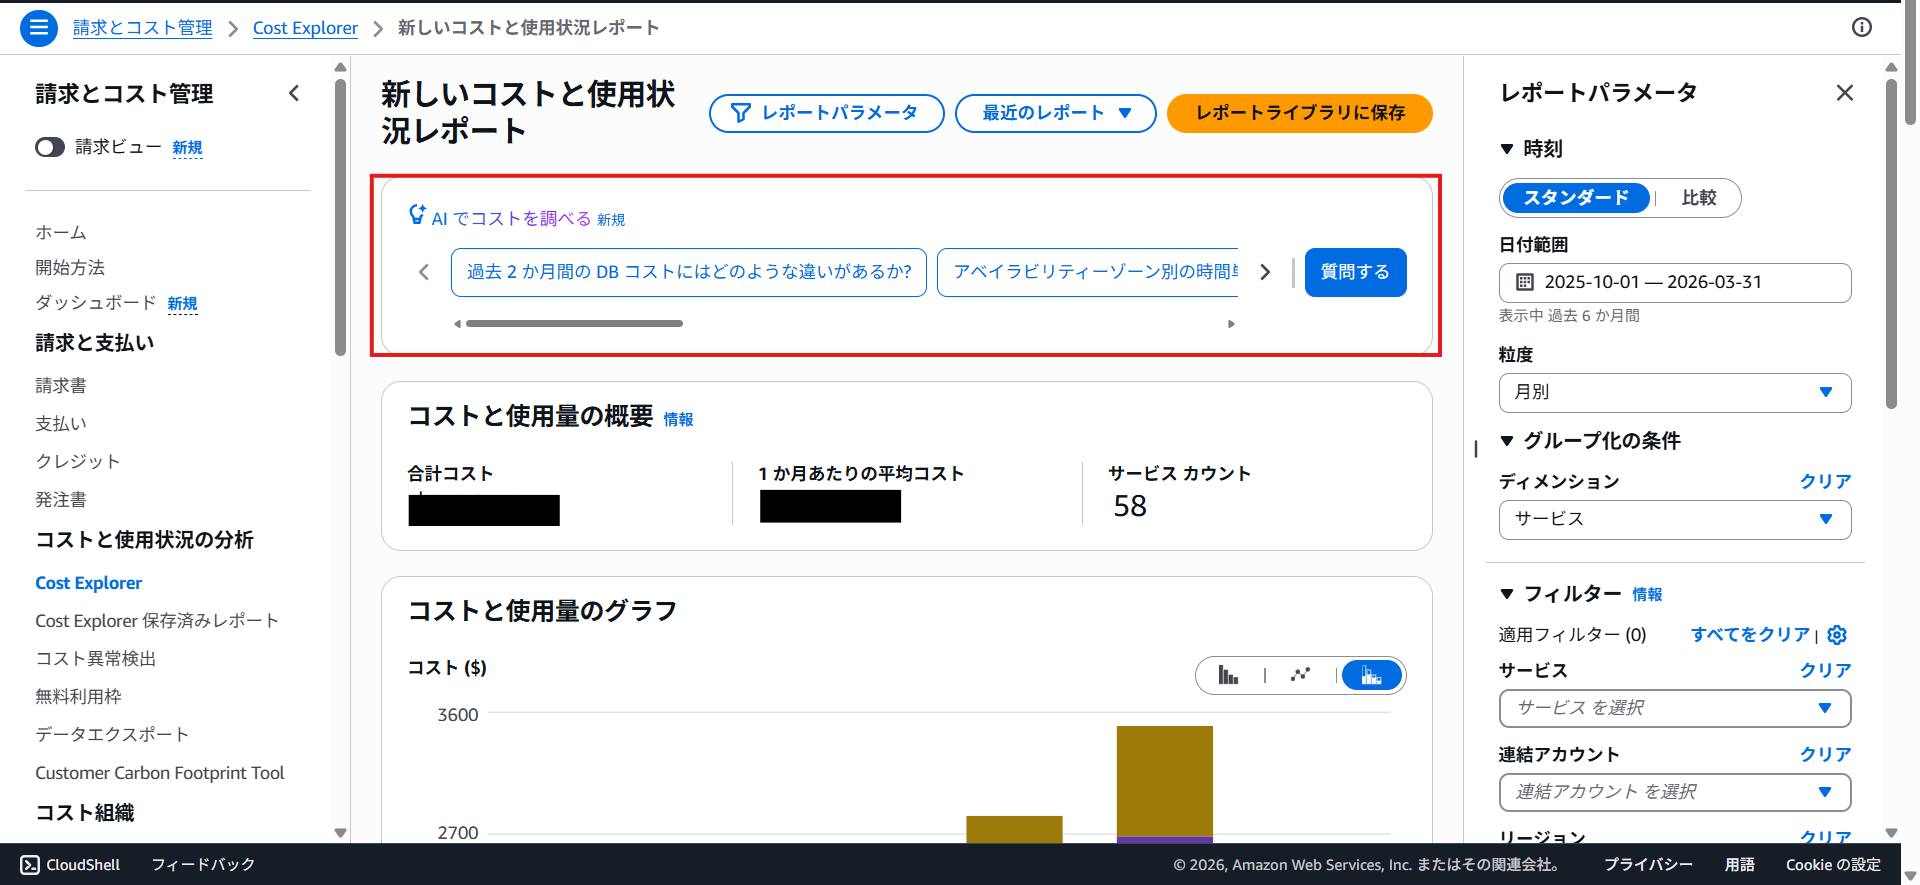Viewport: 1920px width, 885px height.
Task: Select the bar chart view icon
Action: click(1228, 675)
